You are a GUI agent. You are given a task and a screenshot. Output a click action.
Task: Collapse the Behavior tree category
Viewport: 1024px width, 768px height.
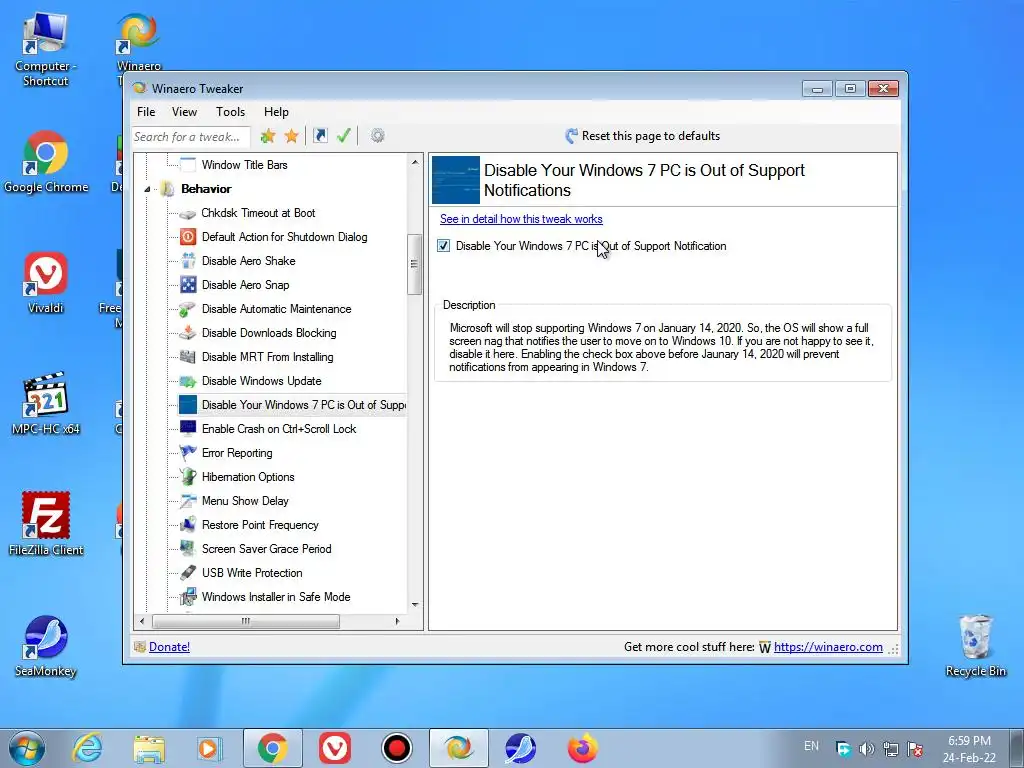[148, 189]
